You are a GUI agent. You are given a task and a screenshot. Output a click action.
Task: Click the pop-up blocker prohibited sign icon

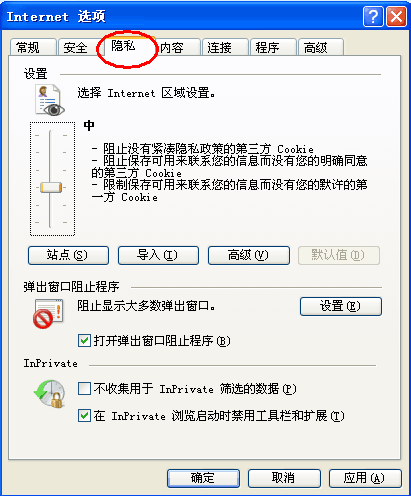pyautogui.click(x=48, y=313)
